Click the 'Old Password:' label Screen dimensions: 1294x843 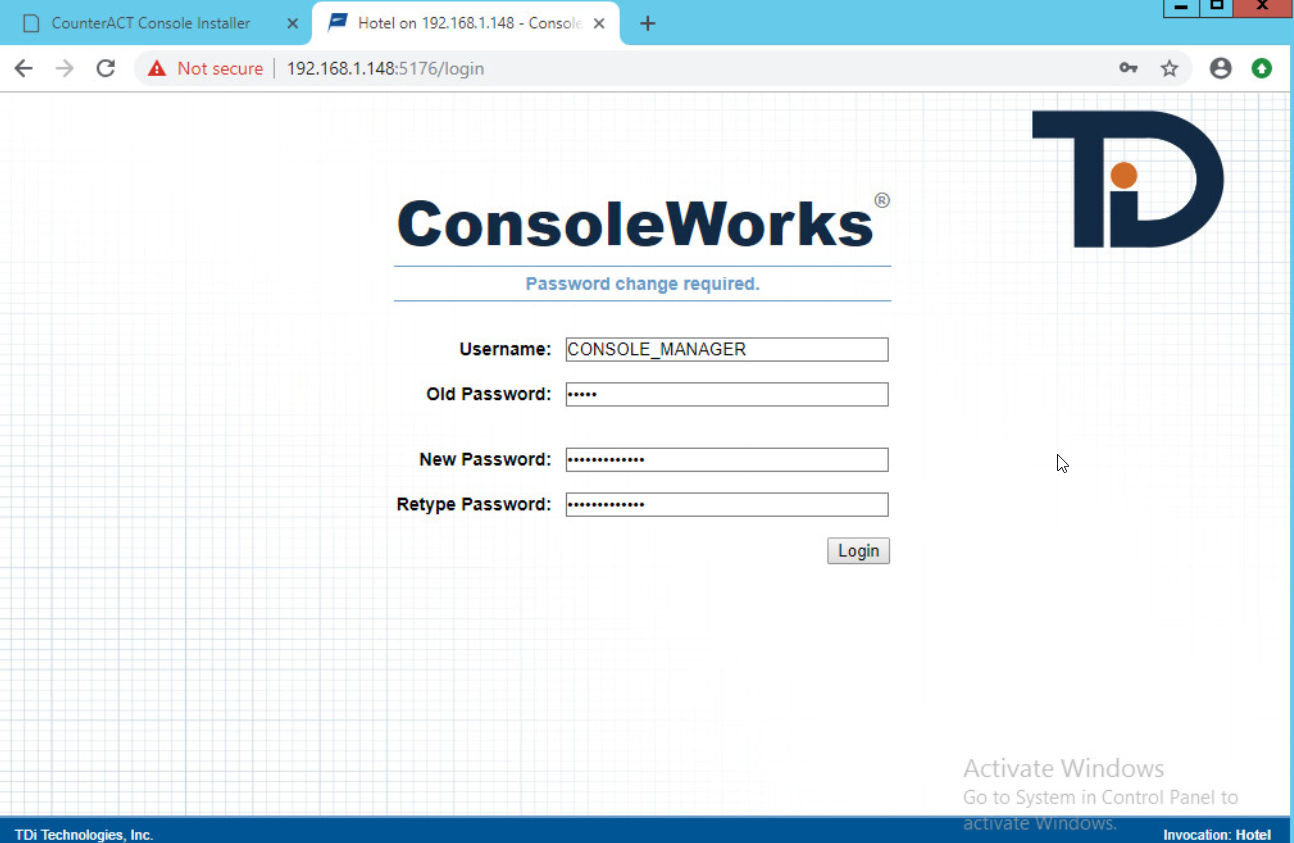[489, 394]
